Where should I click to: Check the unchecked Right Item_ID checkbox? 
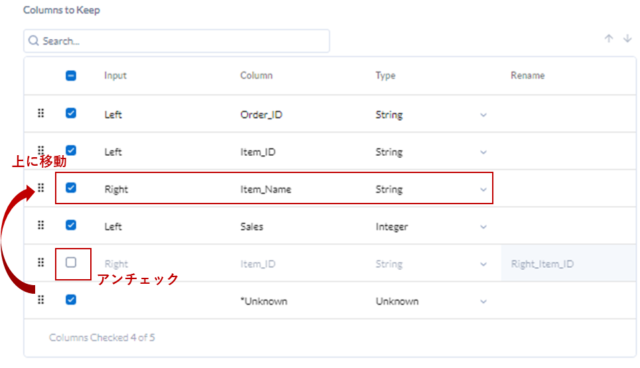(x=71, y=262)
